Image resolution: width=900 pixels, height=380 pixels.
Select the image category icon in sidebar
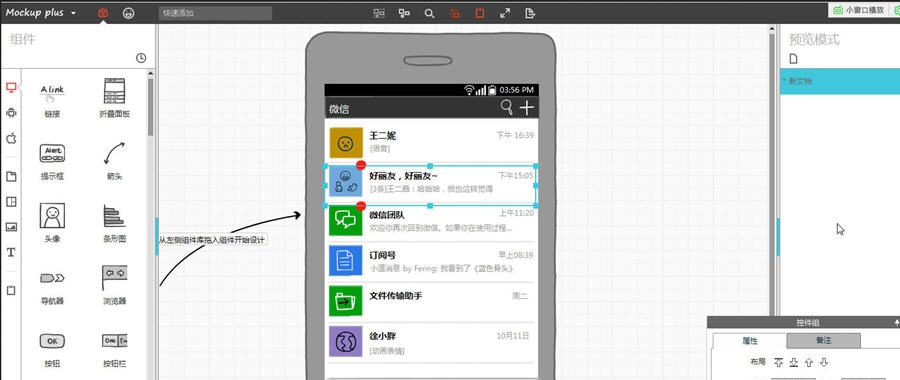click(11, 227)
